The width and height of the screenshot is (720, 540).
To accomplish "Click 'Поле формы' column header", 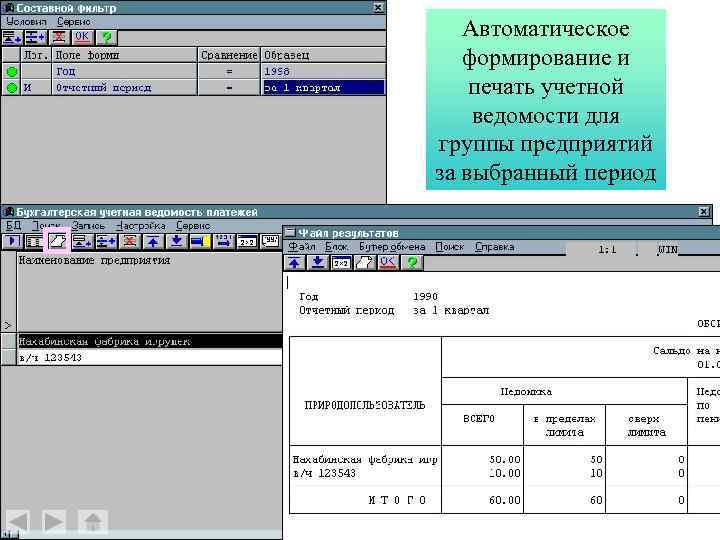I will (124, 55).
